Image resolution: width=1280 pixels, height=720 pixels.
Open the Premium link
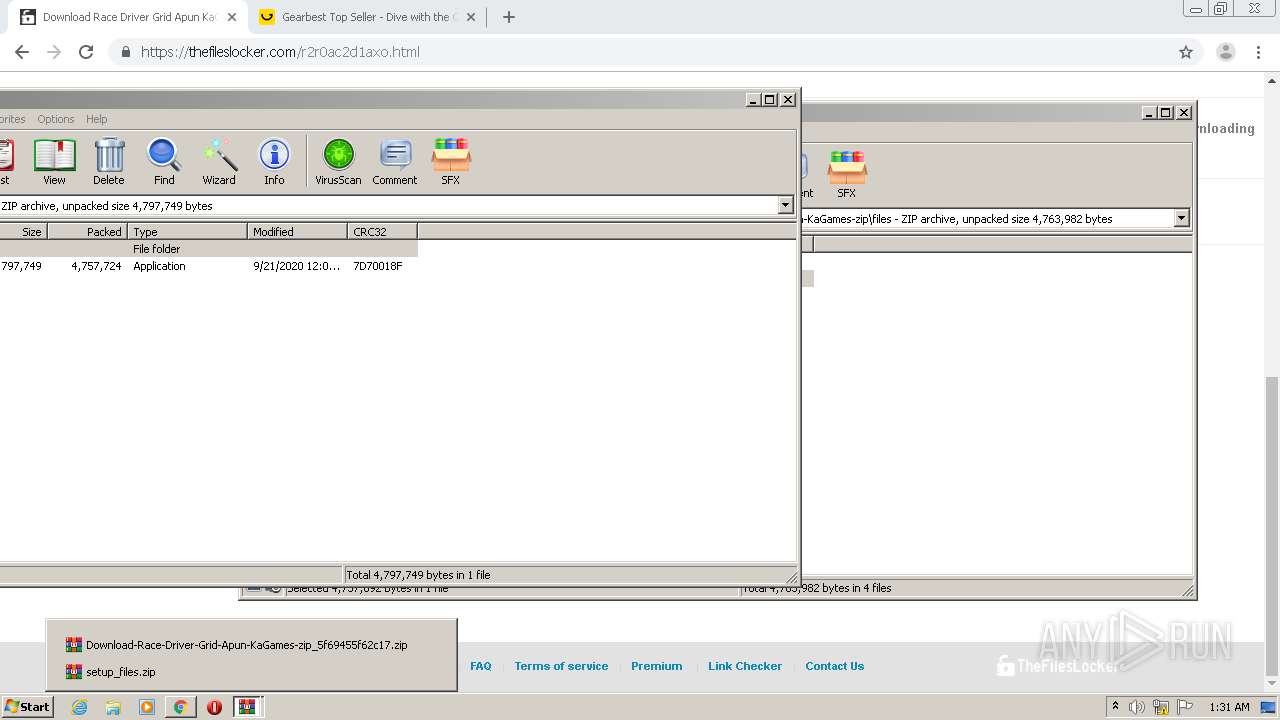pos(657,666)
